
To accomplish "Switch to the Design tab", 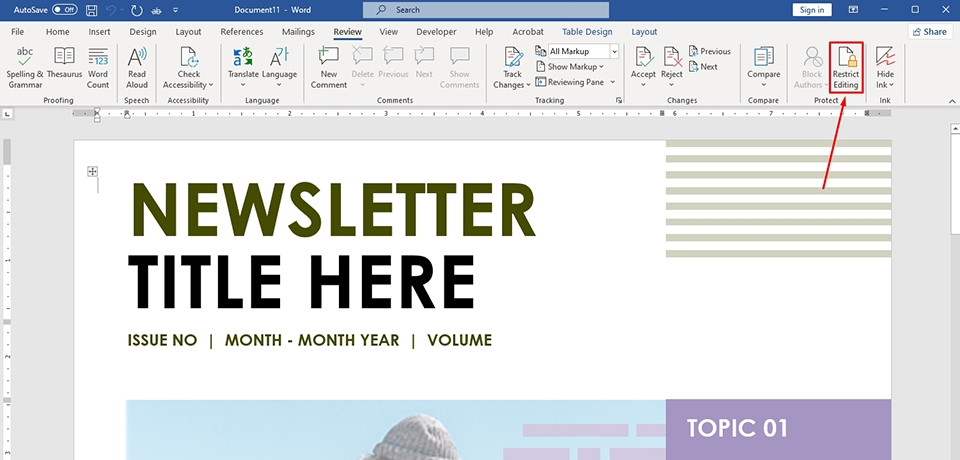I will coord(143,32).
